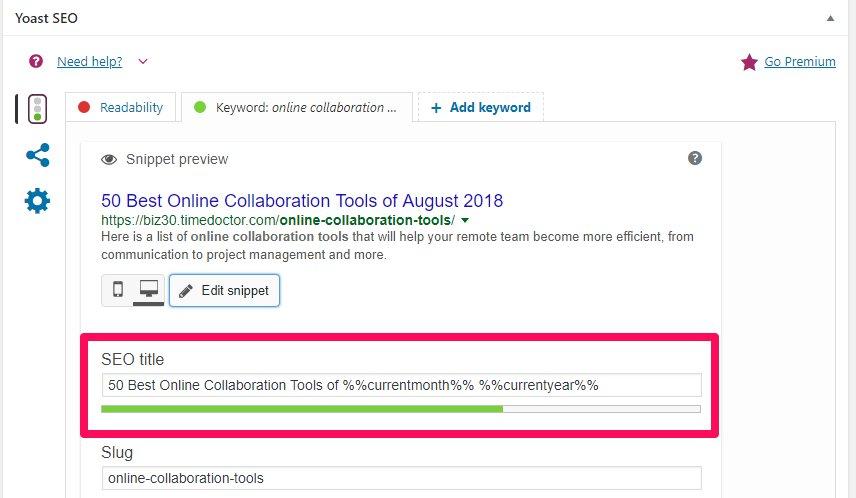Click the snippet URL dropdown arrow
The image size is (856, 498).
coord(465,221)
